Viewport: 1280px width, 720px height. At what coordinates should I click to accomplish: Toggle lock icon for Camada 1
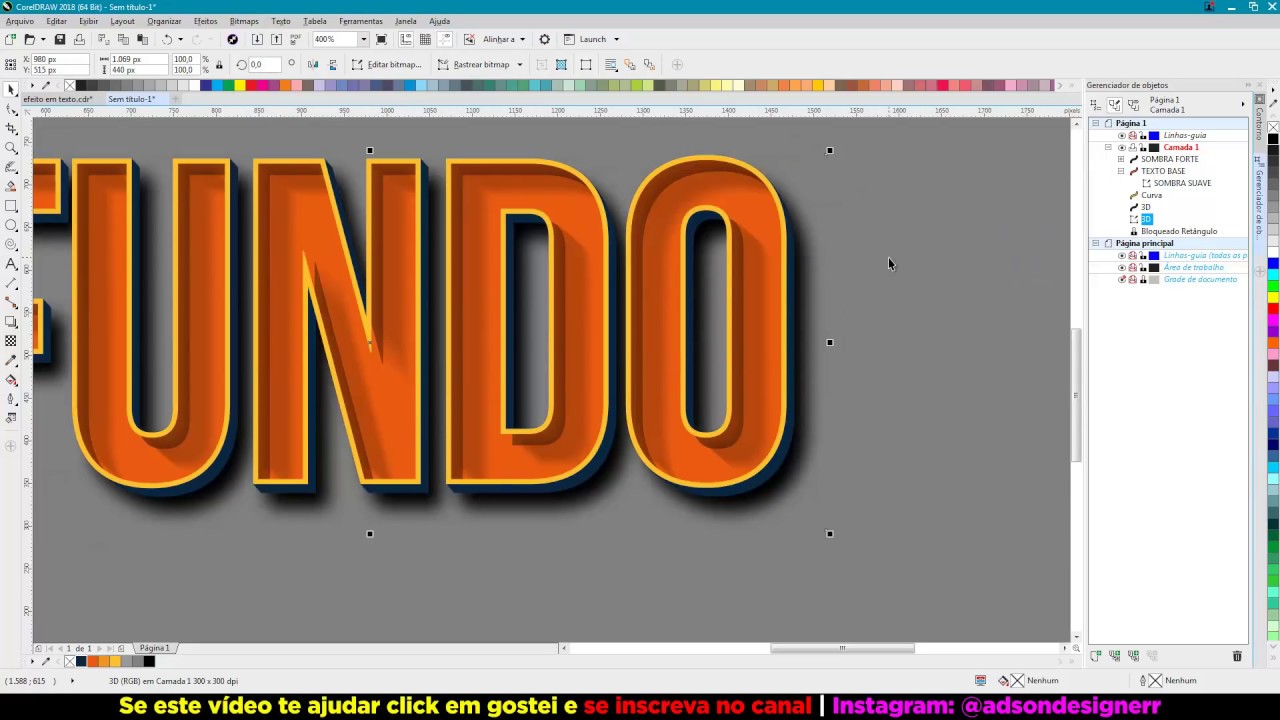click(x=1142, y=147)
